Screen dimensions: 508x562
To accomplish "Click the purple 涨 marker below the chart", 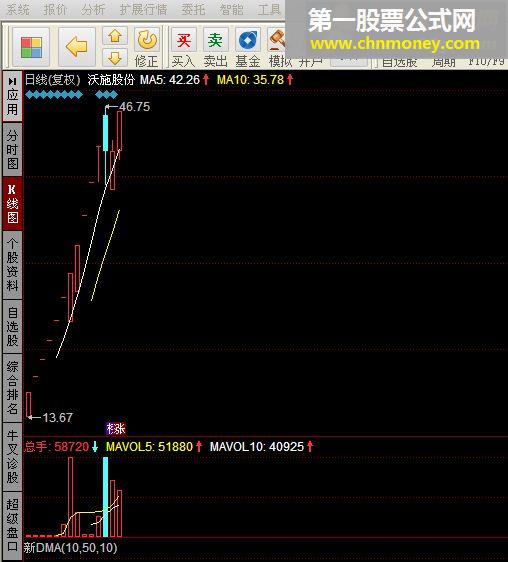I will pos(116,429).
